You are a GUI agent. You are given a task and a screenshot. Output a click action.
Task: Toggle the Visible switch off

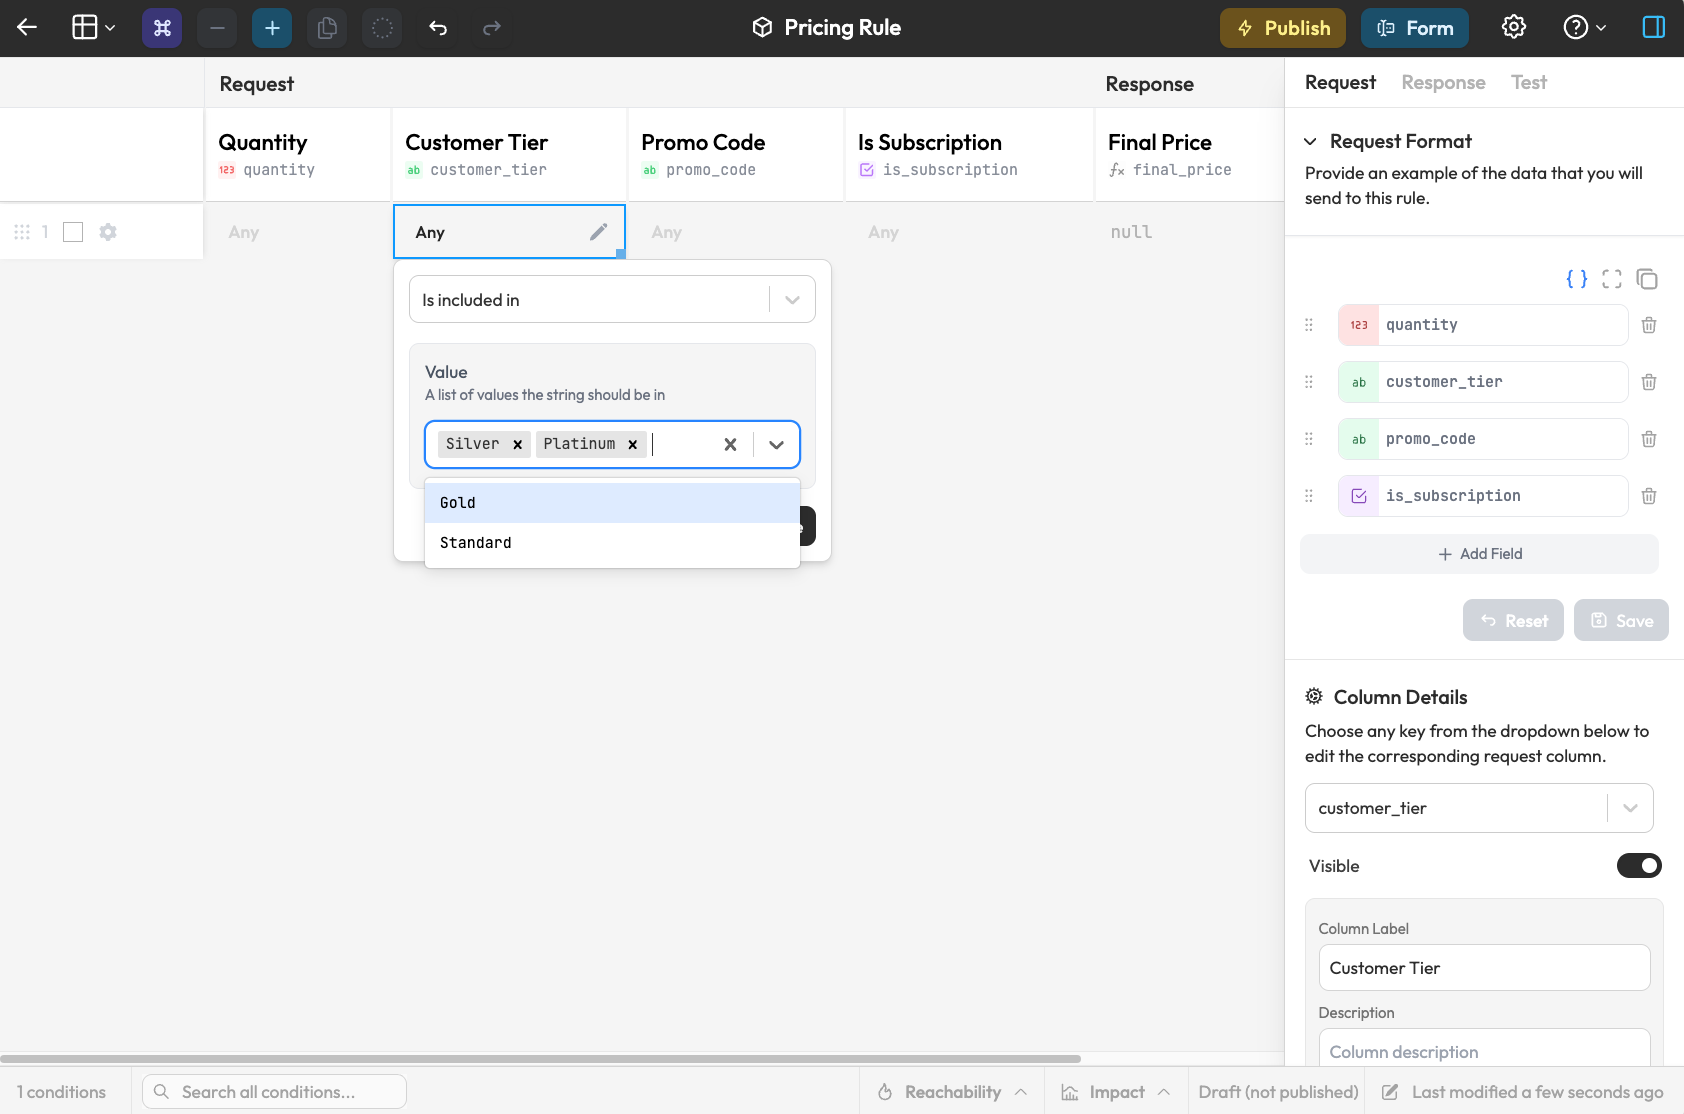point(1638,866)
